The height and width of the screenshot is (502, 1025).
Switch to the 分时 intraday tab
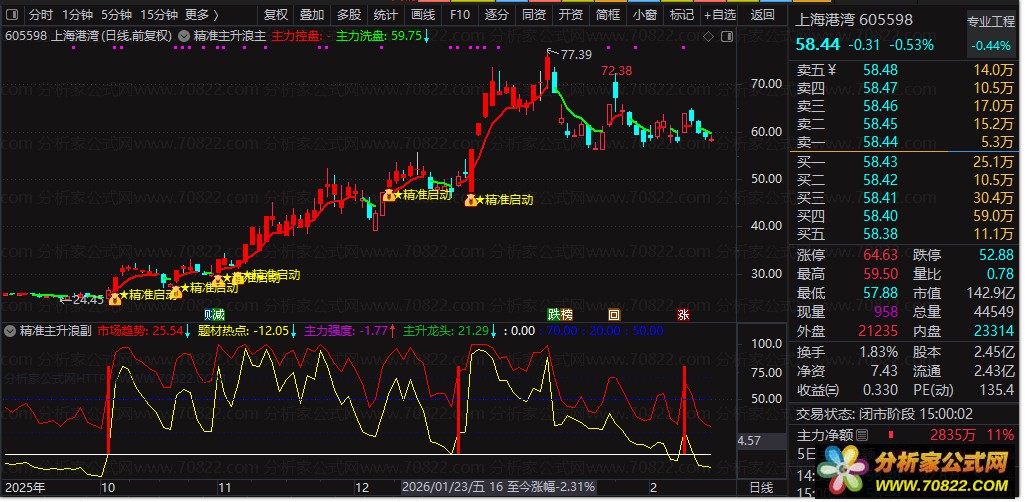click(x=40, y=14)
